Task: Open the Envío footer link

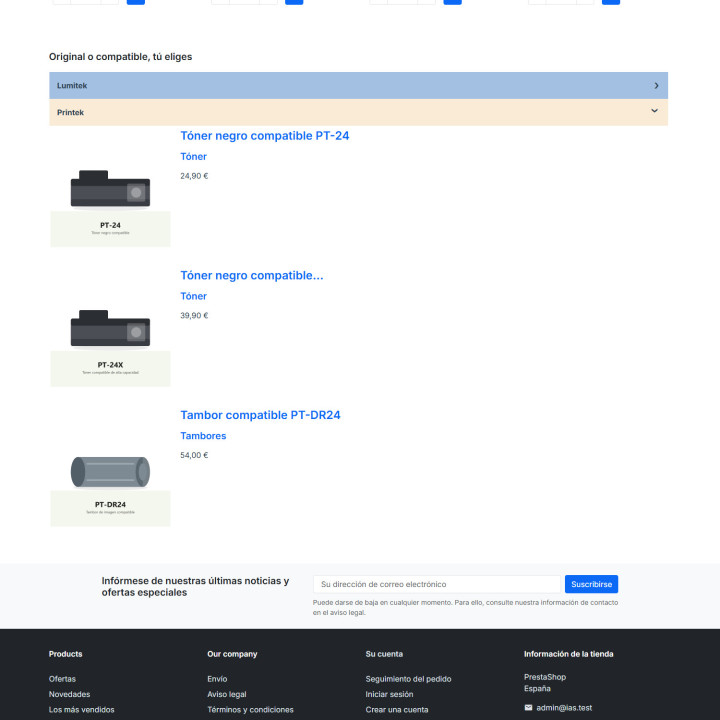Action: 217,679
